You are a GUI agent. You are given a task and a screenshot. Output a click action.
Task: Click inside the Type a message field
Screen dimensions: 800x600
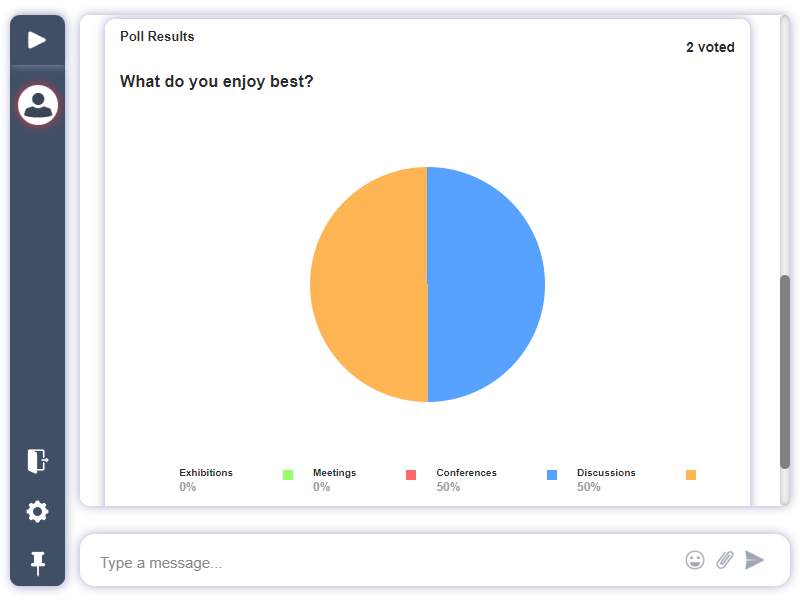coord(300,561)
